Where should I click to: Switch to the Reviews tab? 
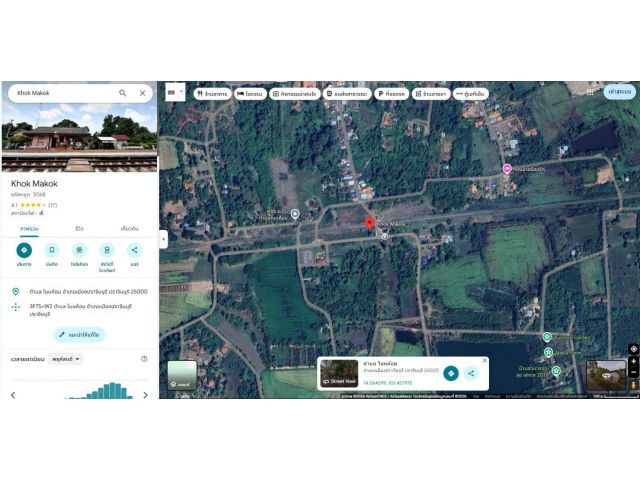pos(79,229)
